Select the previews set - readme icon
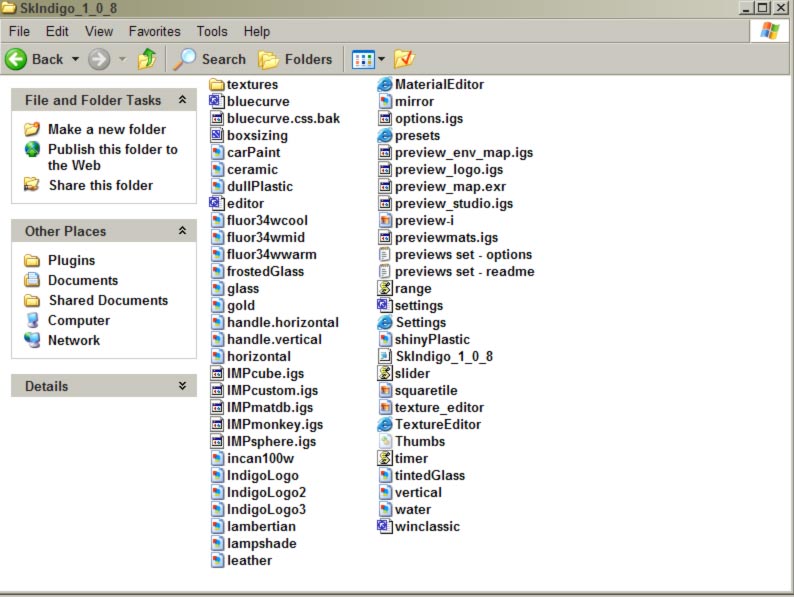Viewport: 794px width, 597px height. coord(385,271)
